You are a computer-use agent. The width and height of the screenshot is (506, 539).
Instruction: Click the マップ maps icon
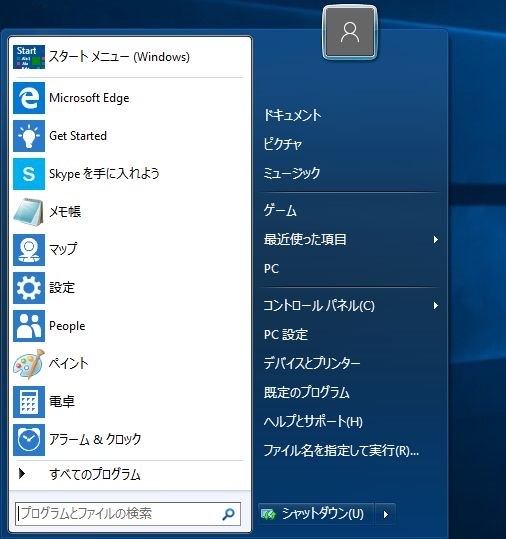tap(29, 250)
